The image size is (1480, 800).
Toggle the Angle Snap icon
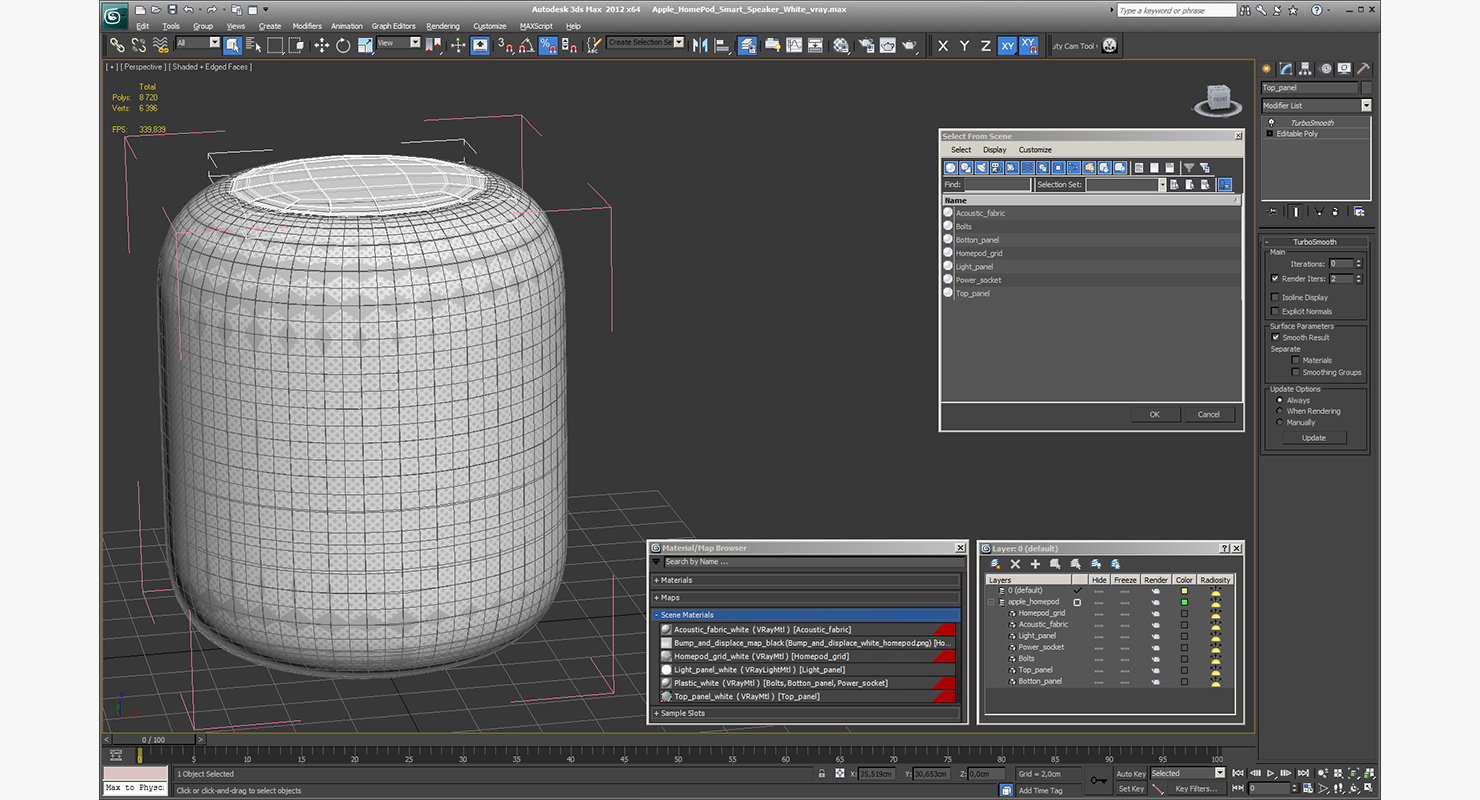pos(526,45)
